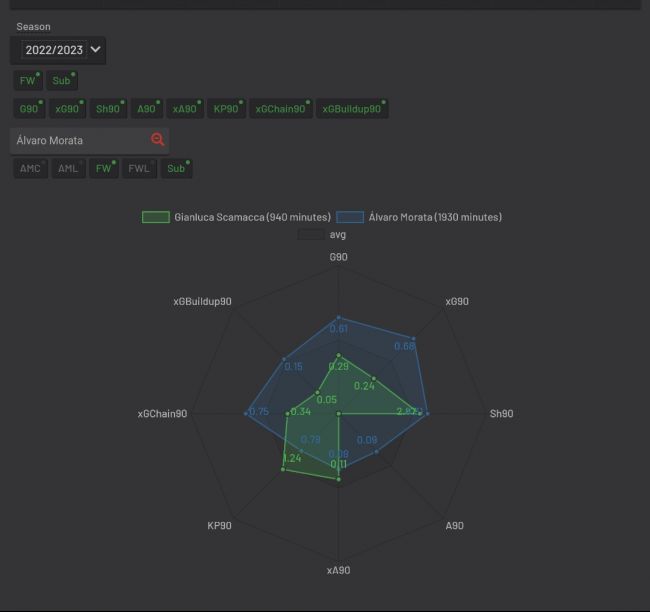Toggle the xA90 metric chip
The height and width of the screenshot is (612, 650).
[x=185, y=109]
